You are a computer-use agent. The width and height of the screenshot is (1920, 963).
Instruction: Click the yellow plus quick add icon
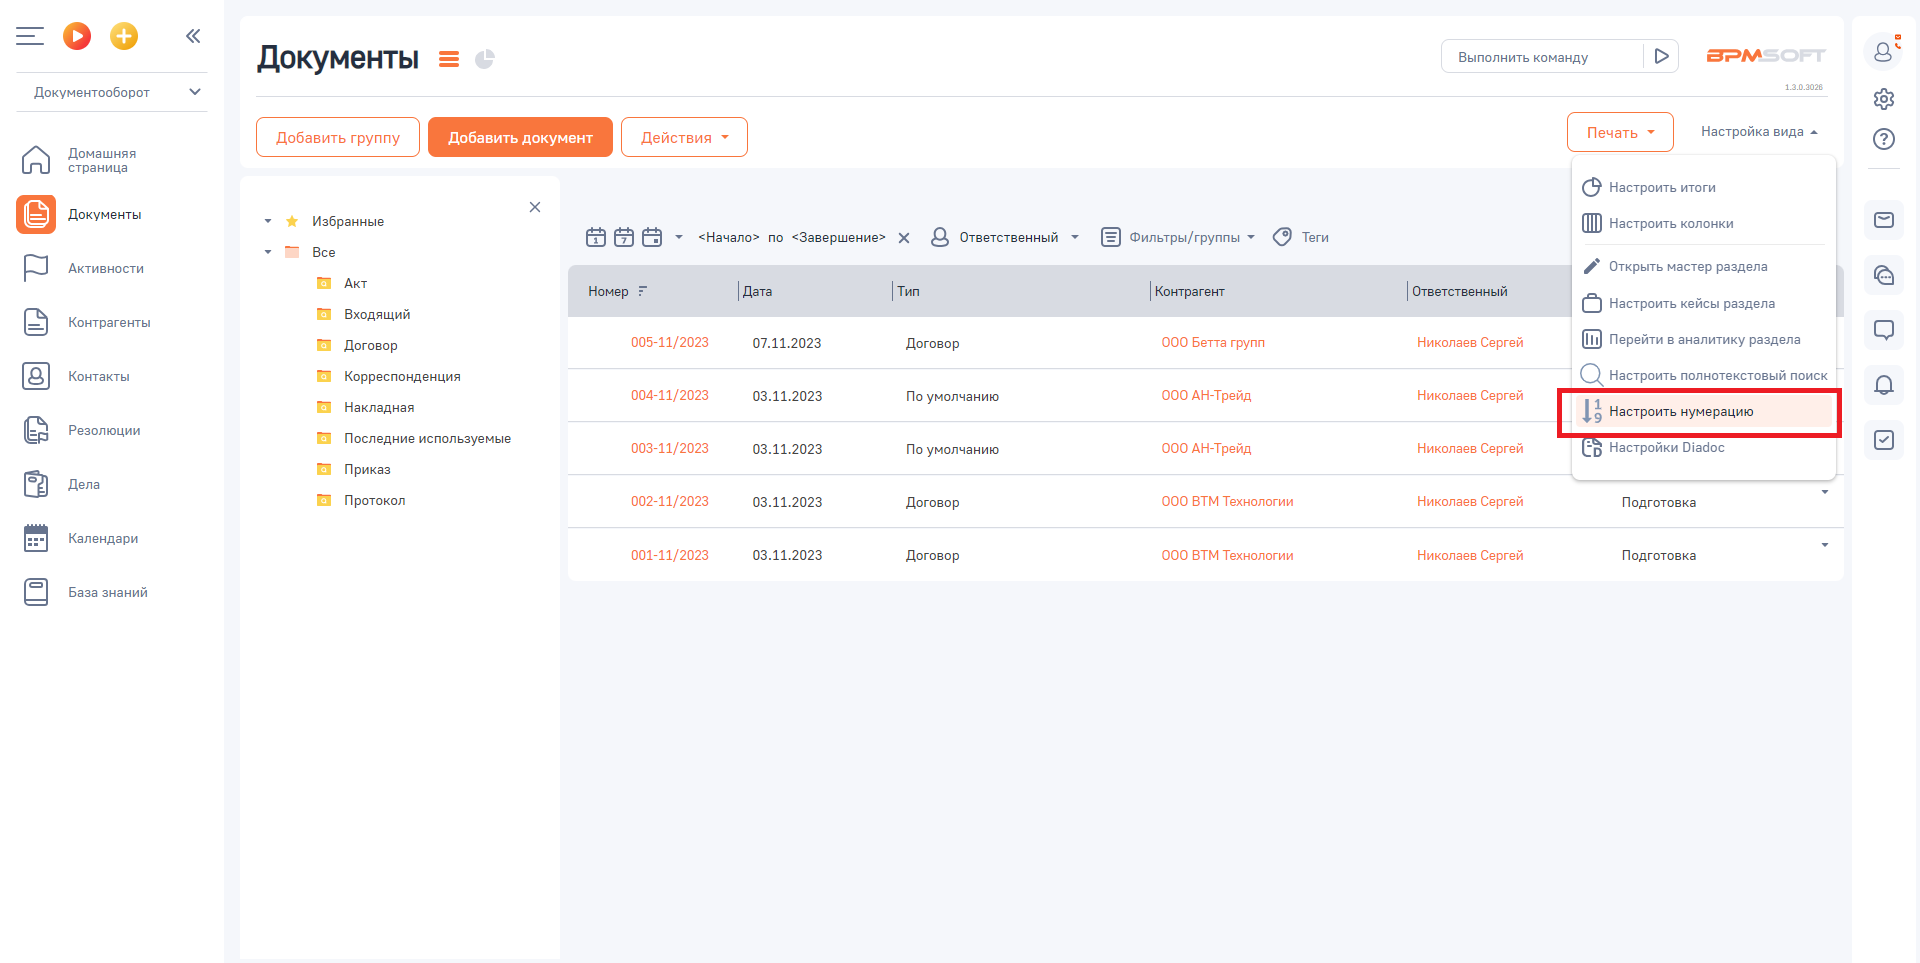point(124,36)
